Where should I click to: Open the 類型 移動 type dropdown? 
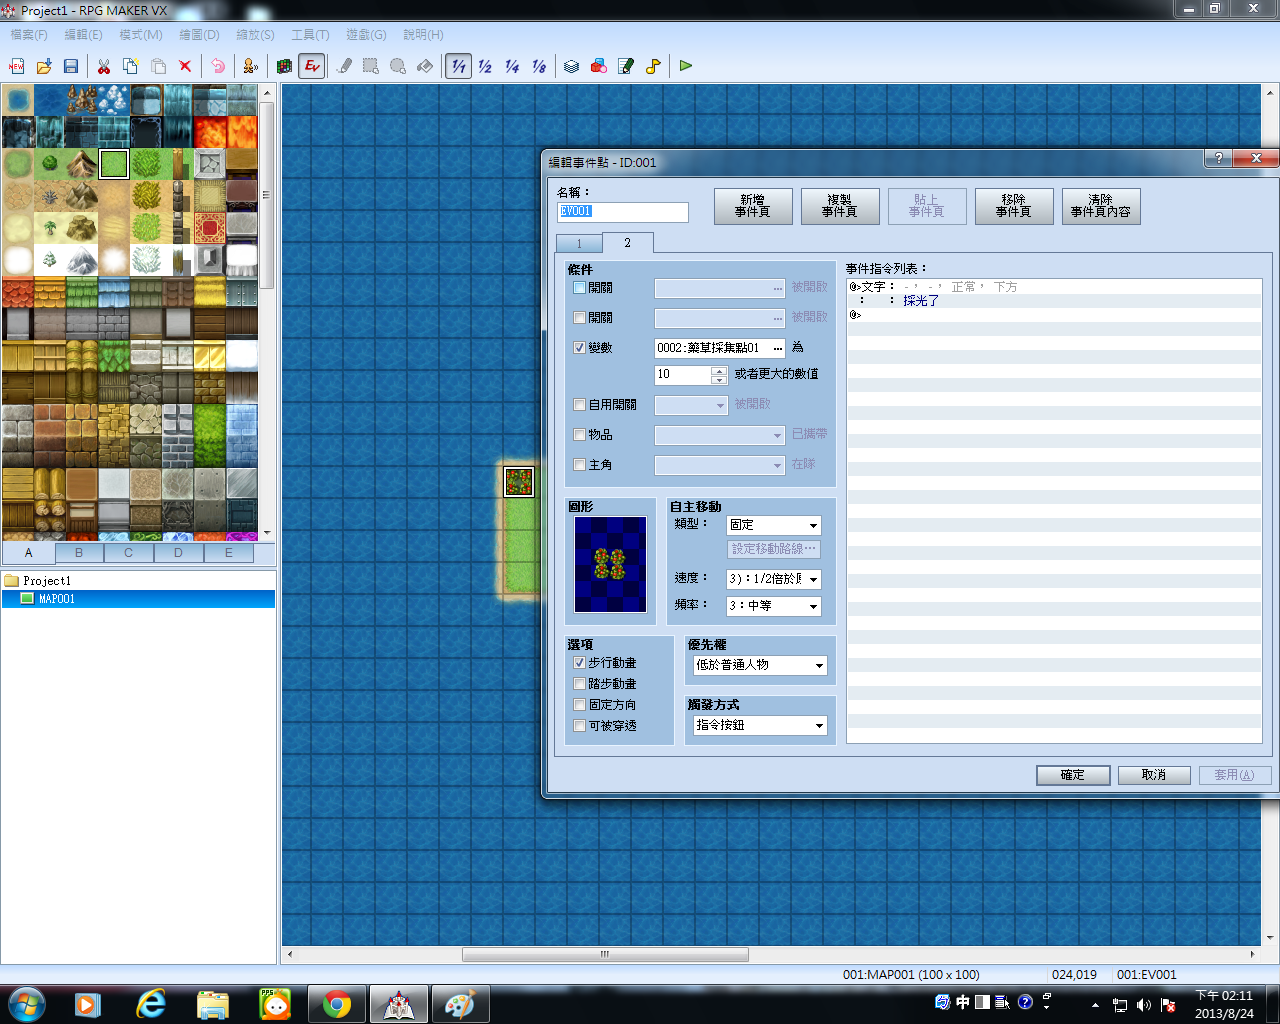pyautogui.click(x=774, y=525)
